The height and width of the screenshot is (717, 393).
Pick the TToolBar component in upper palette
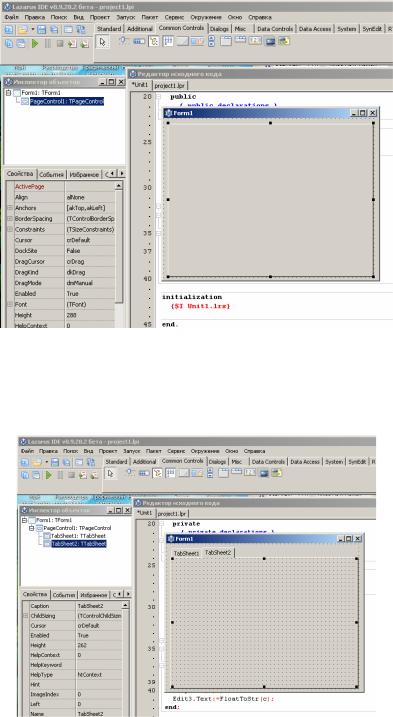(197, 41)
